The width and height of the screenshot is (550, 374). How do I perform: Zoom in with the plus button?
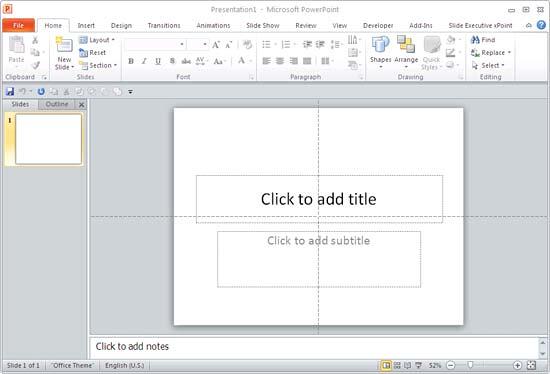pos(517,366)
